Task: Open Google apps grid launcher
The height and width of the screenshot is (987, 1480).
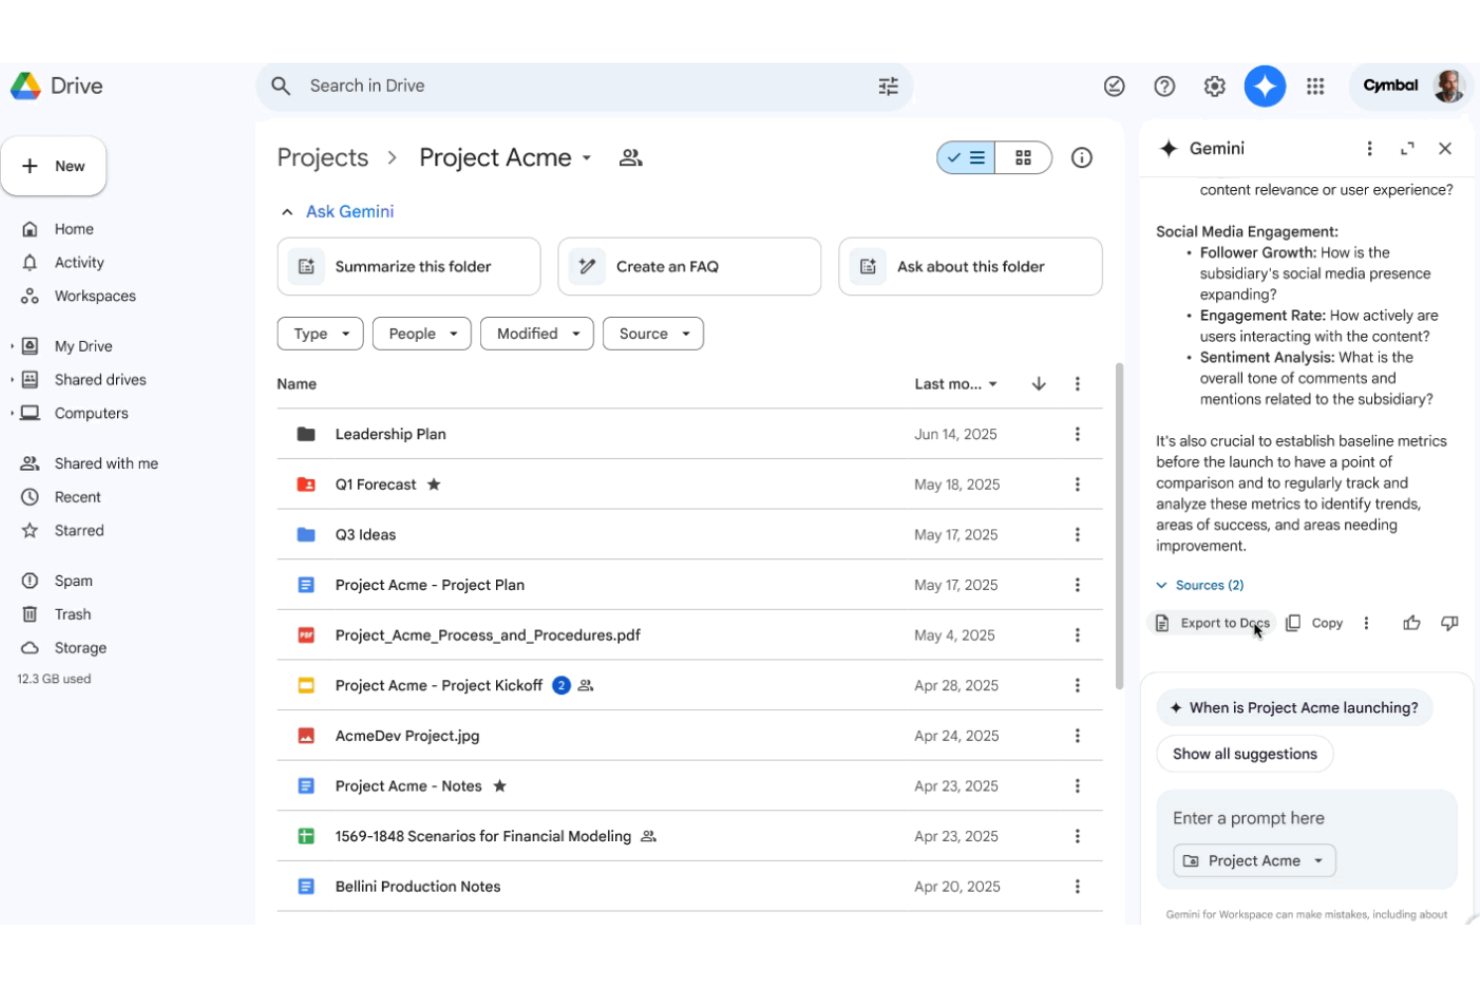Action: point(1315,86)
